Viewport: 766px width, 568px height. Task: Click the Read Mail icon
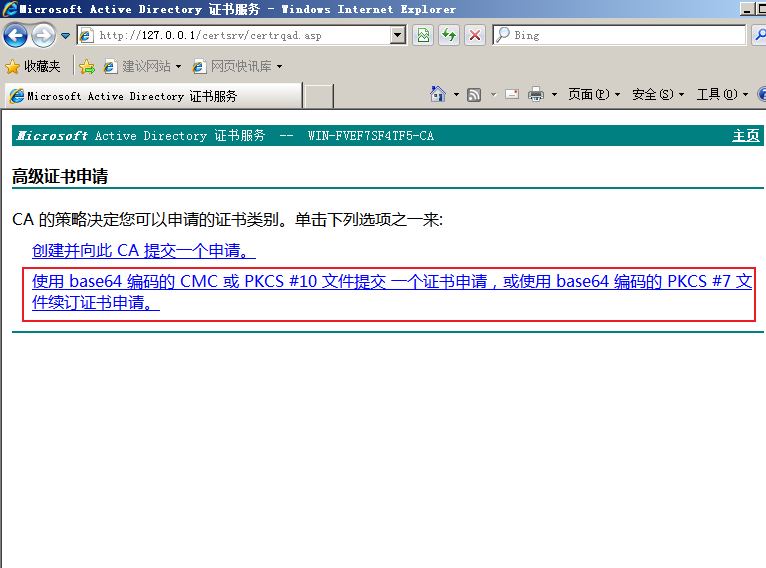click(512, 94)
